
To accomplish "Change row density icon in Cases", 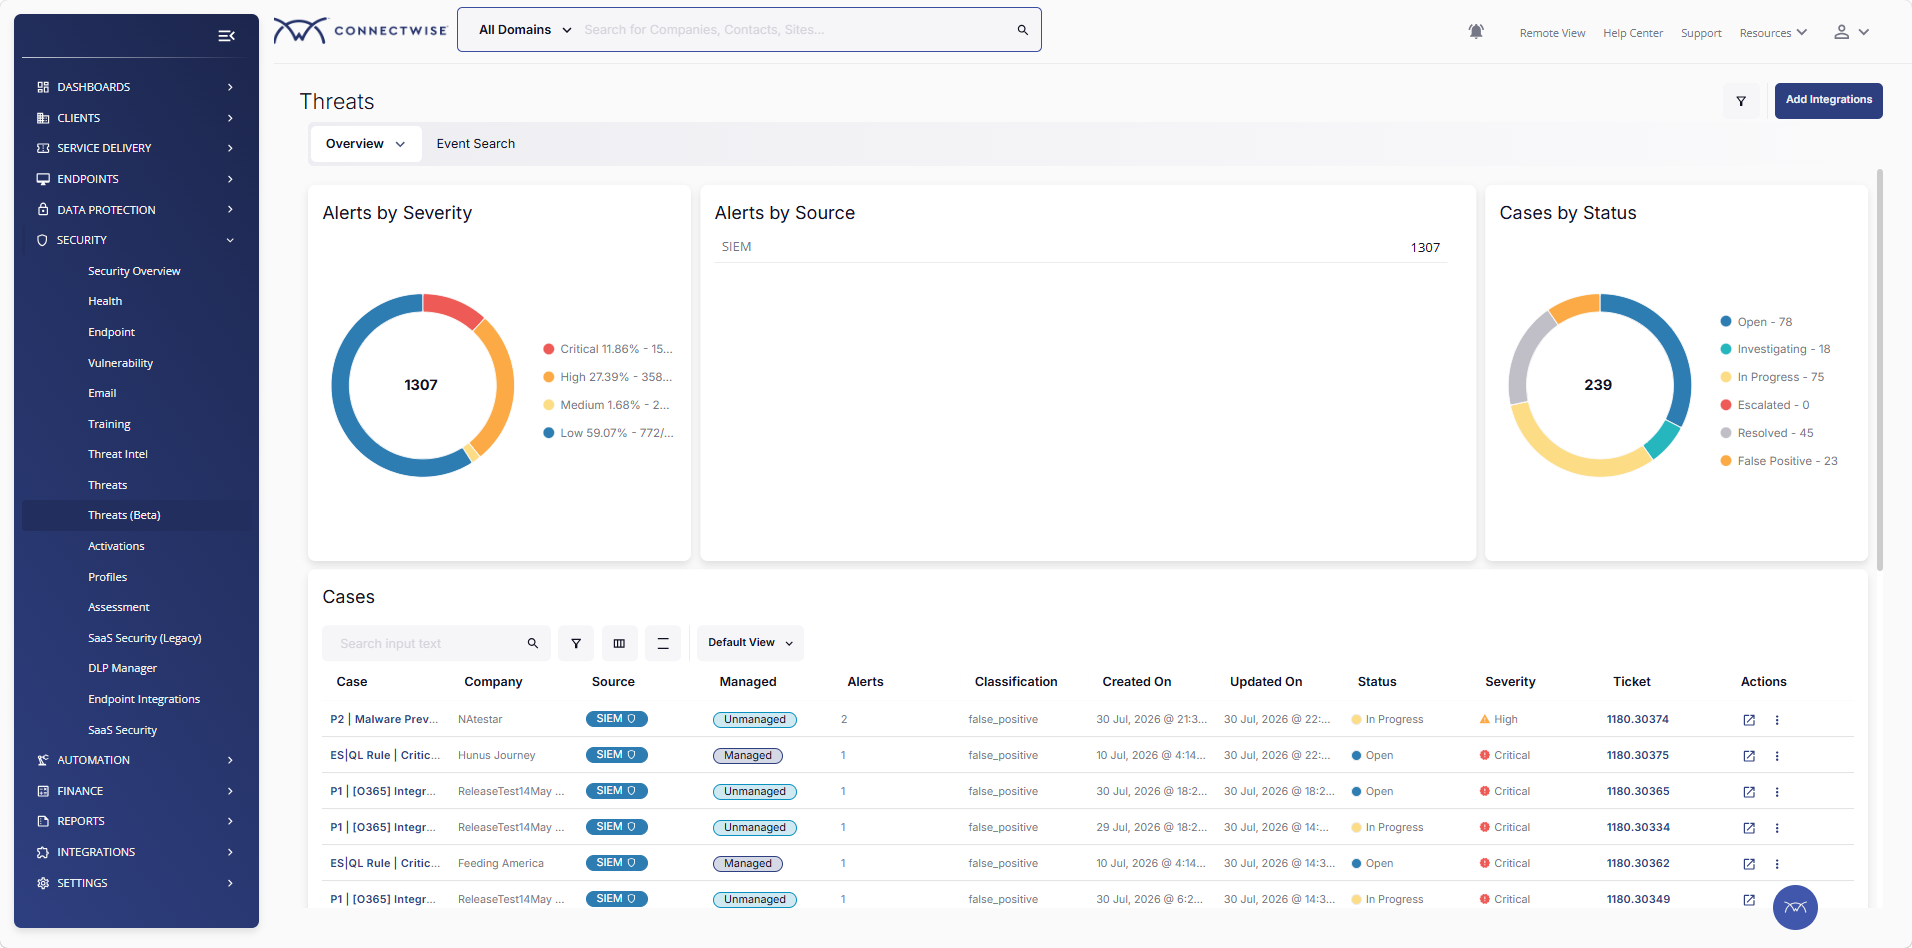I will (663, 643).
